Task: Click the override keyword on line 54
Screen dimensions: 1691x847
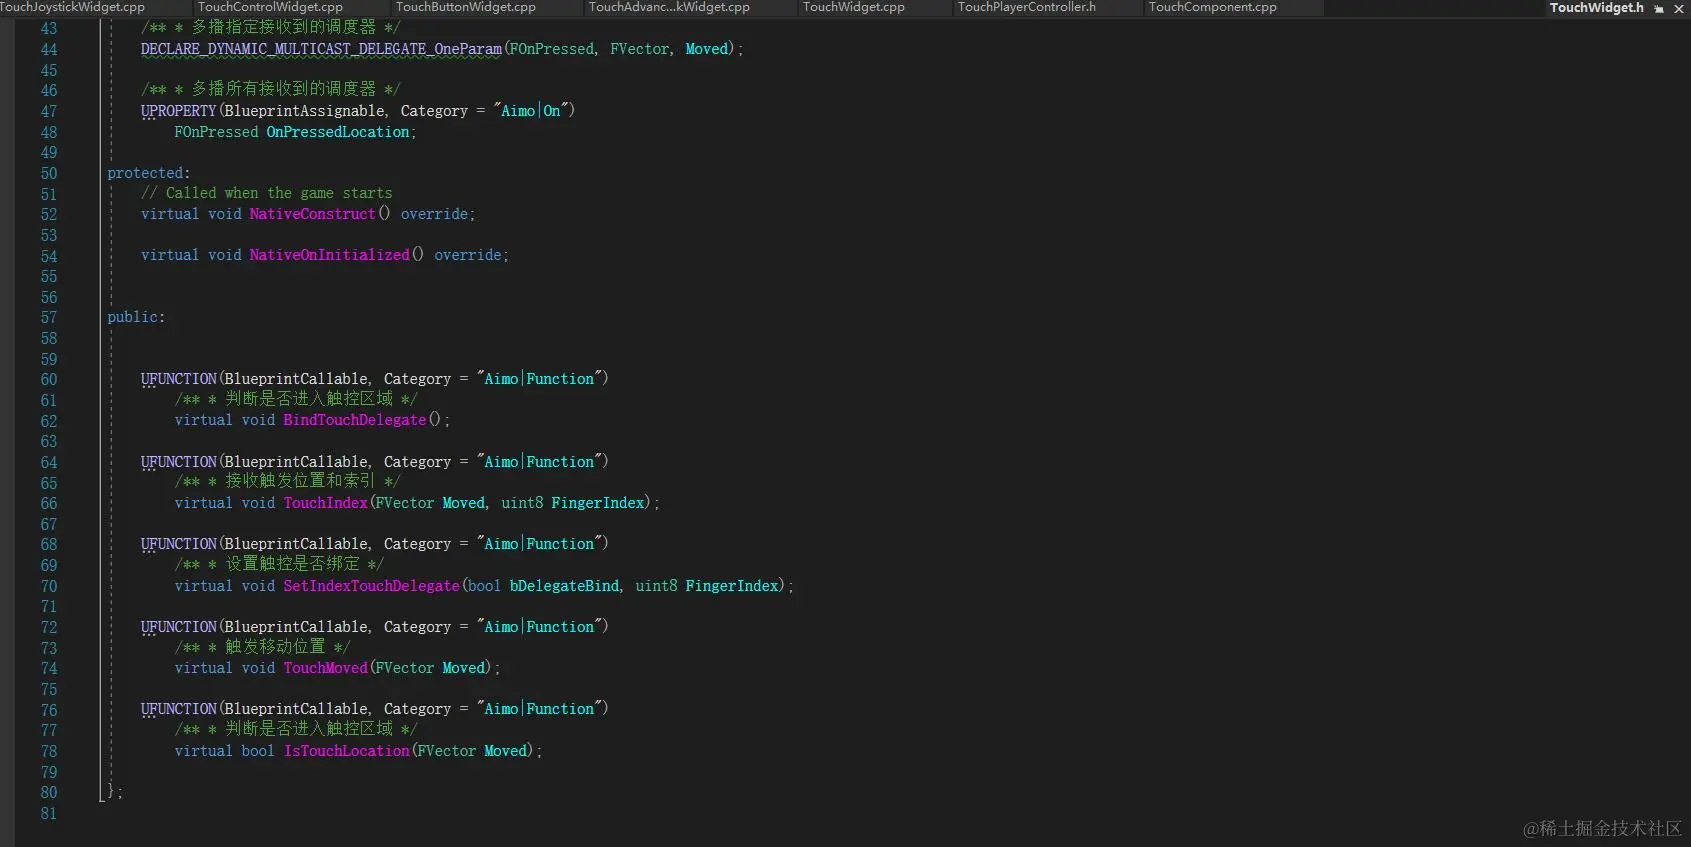Action: [x=467, y=255]
